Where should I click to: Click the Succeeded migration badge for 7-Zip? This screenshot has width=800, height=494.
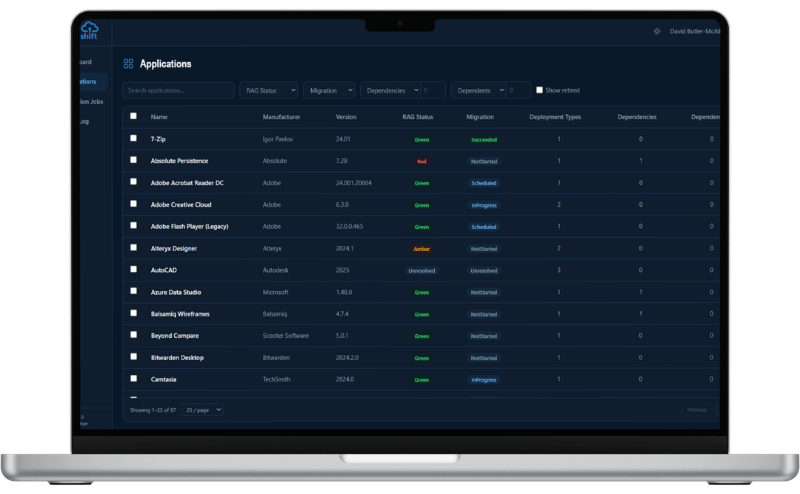483,139
